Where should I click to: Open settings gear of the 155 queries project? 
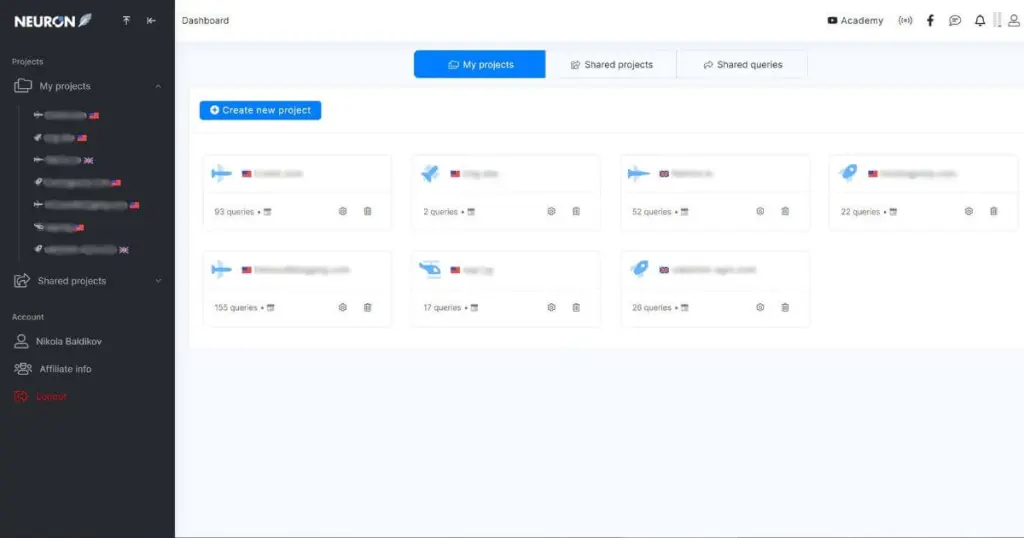(343, 308)
